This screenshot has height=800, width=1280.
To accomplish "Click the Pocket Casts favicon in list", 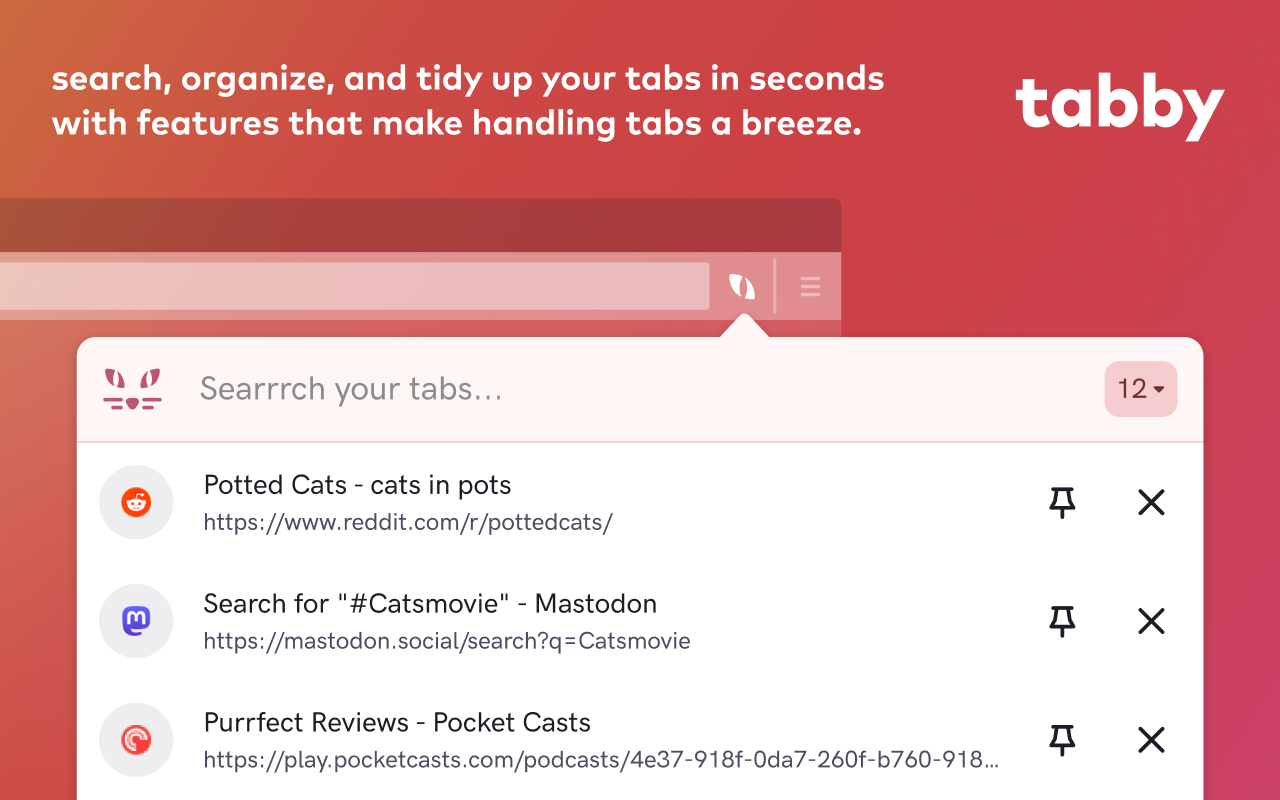I will (x=136, y=740).
